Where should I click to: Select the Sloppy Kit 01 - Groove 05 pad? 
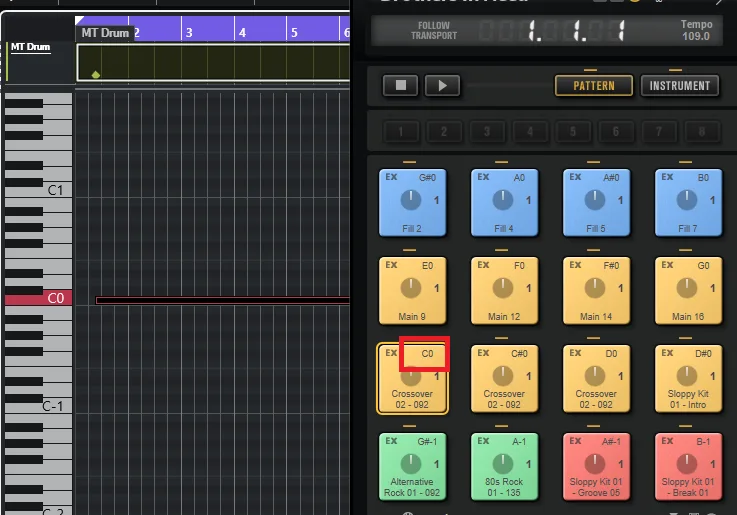(x=596, y=467)
